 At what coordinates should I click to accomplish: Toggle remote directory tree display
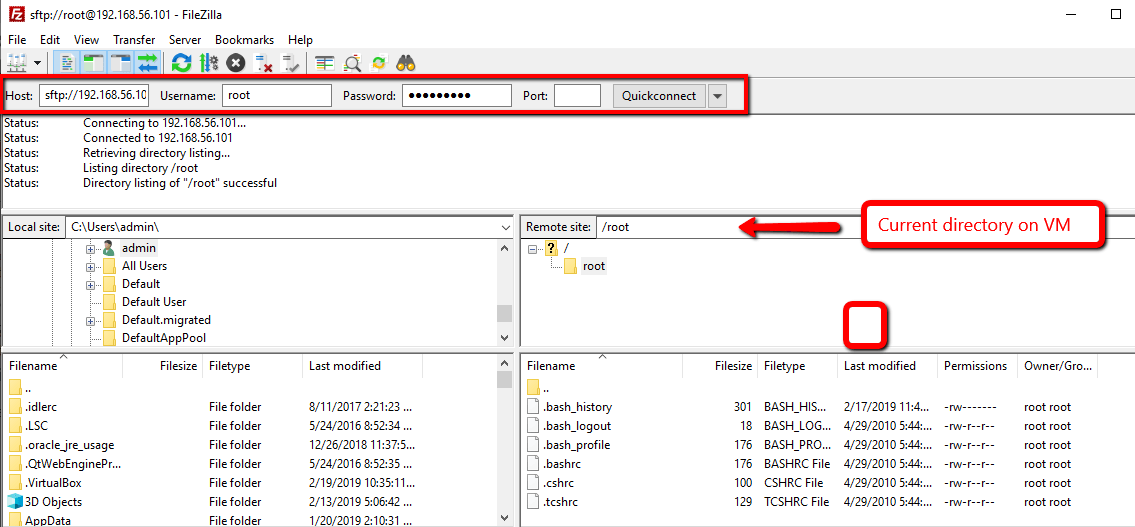point(121,64)
